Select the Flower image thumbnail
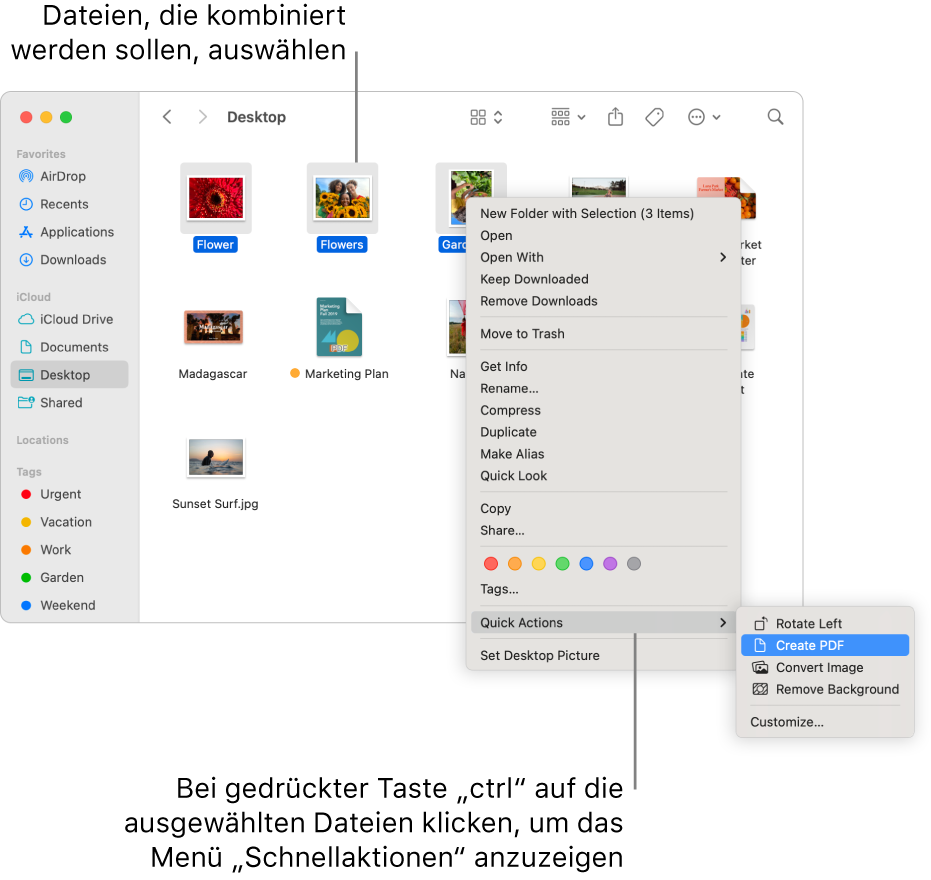 (216, 198)
